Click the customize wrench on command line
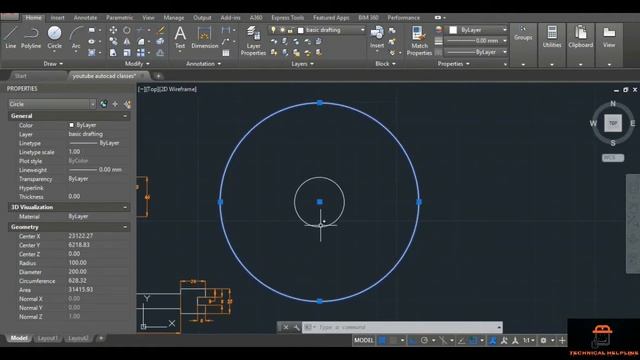This screenshot has height=360, width=640. point(297,327)
